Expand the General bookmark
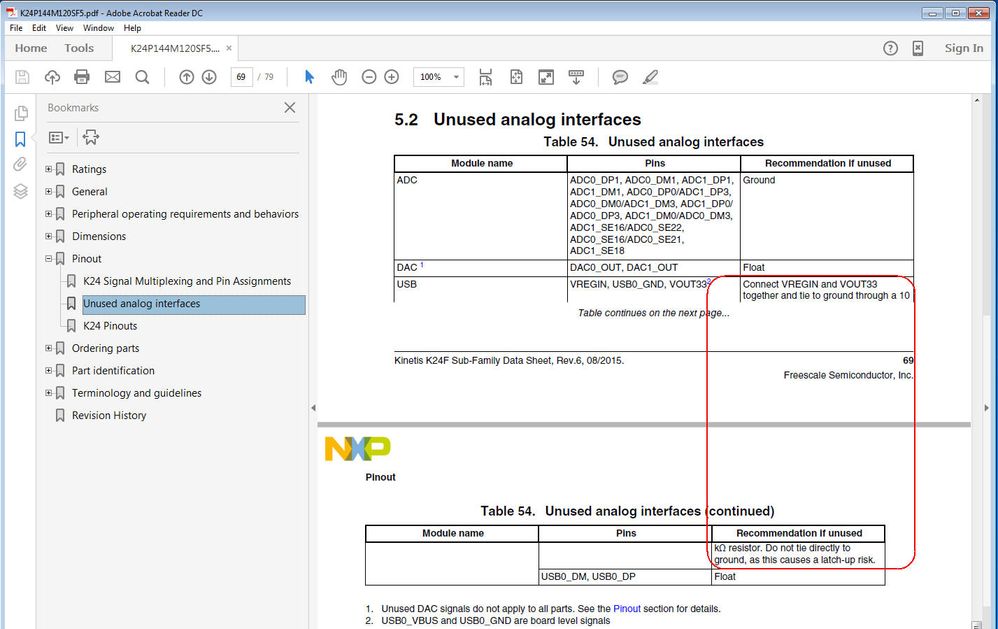Viewport: 998px width, 629px height. coord(48,191)
